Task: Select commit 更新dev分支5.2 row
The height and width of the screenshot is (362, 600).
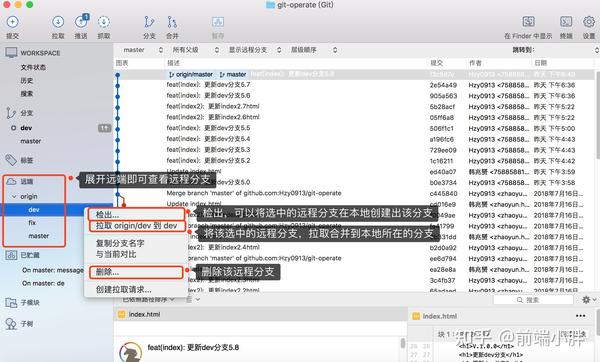Action: [x=354, y=161]
